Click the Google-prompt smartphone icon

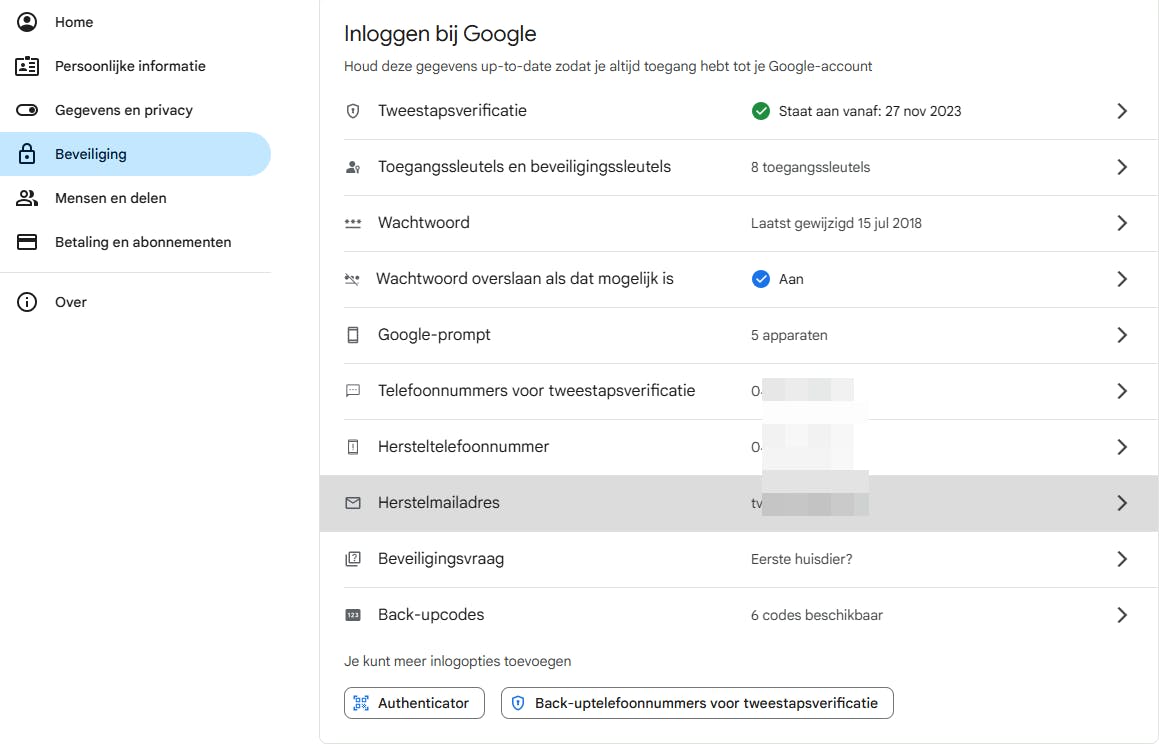tap(352, 335)
